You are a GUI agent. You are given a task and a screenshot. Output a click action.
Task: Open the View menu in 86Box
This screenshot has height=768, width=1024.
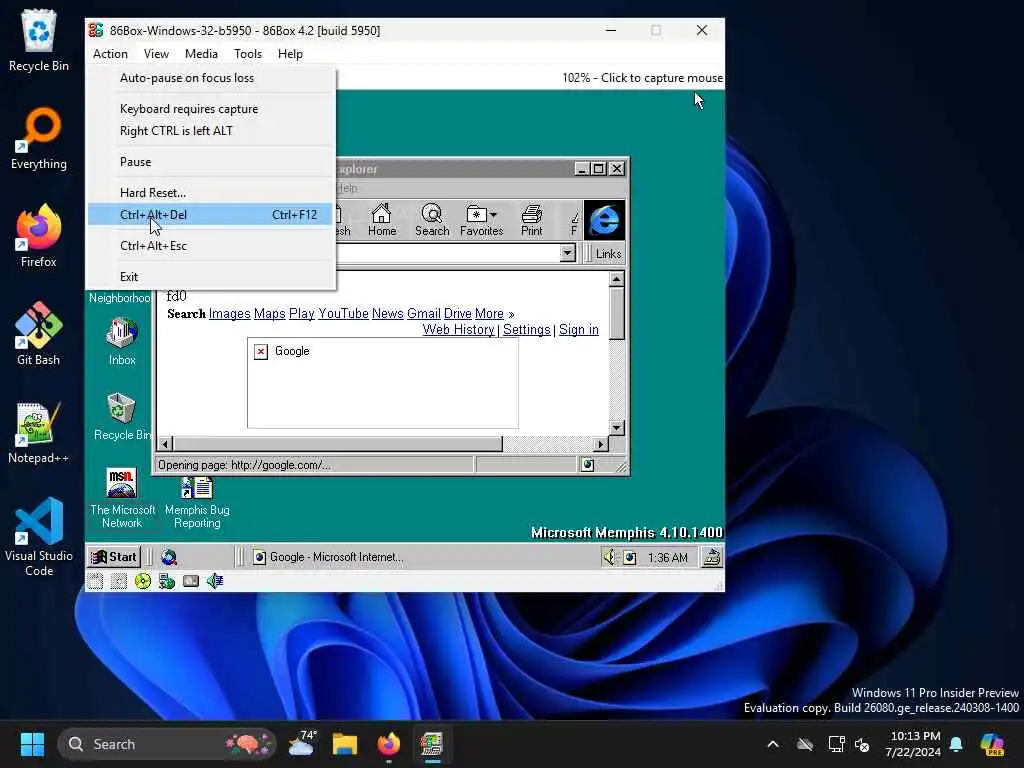(x=156, y=54)
